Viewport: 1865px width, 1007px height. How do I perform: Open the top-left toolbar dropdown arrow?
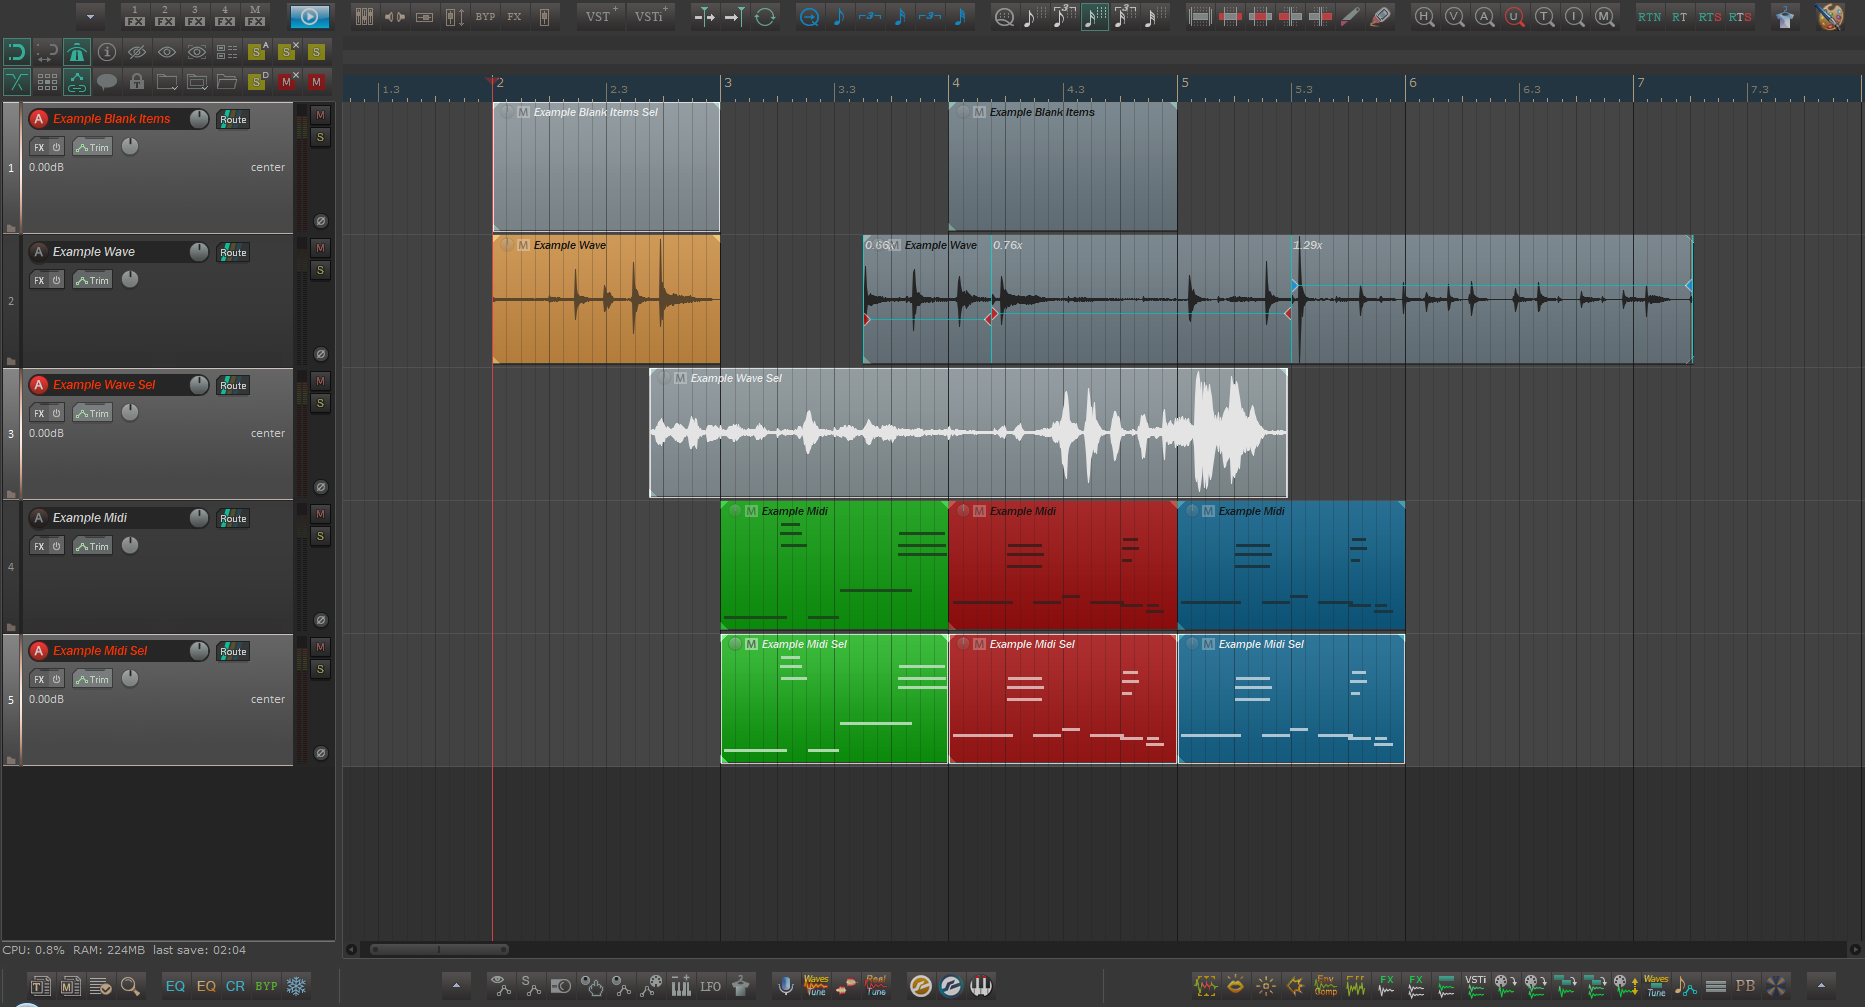[x=90, y=17]
